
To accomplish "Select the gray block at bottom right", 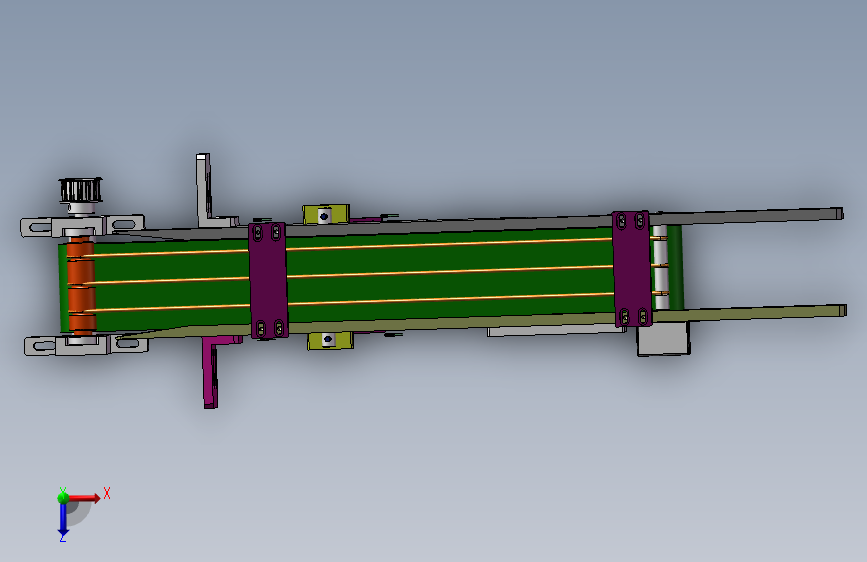I will click(664, 339).
